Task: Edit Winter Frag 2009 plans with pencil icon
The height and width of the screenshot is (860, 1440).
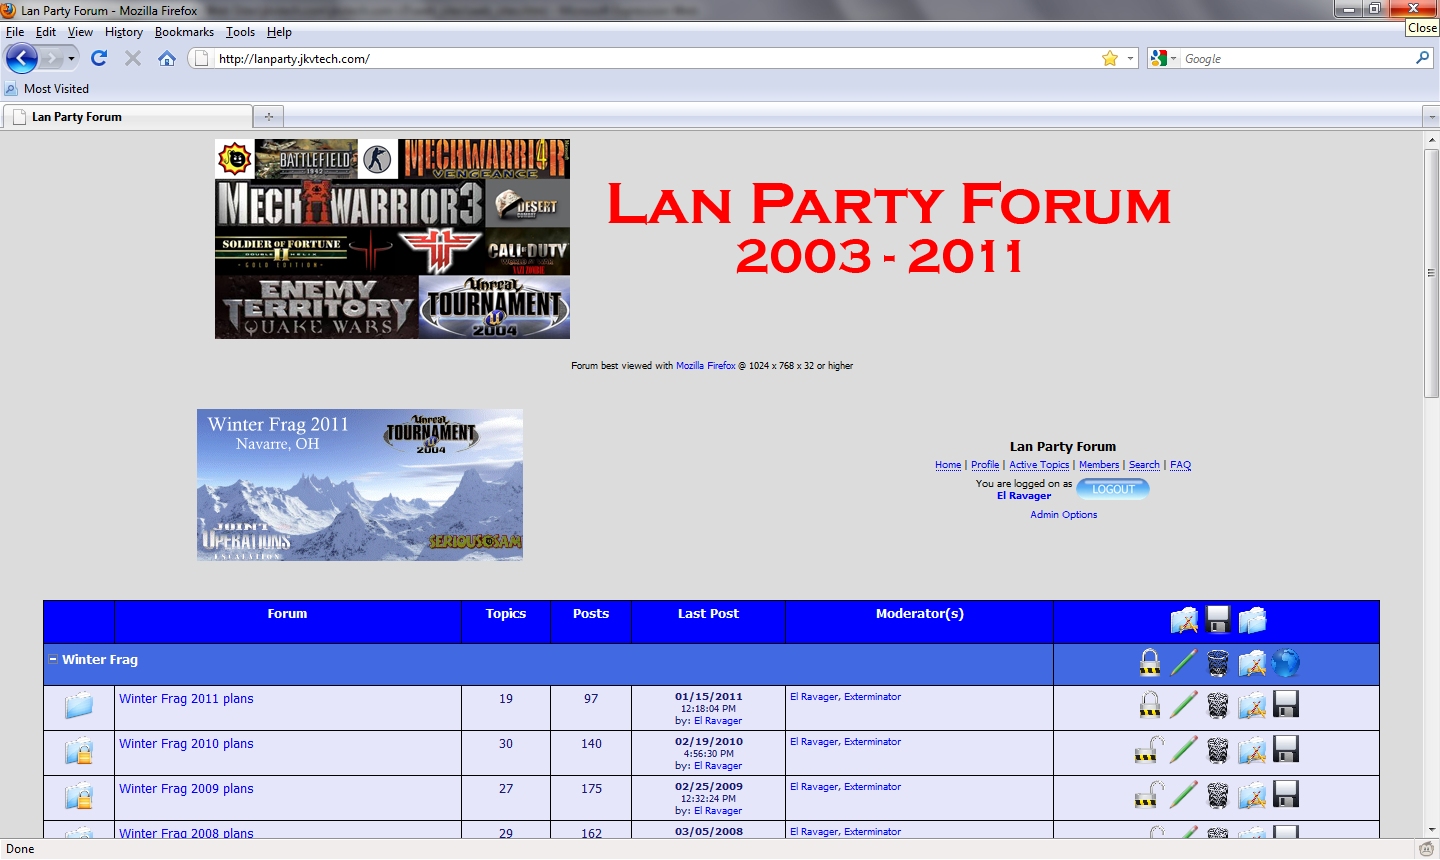Action: 1184,795
